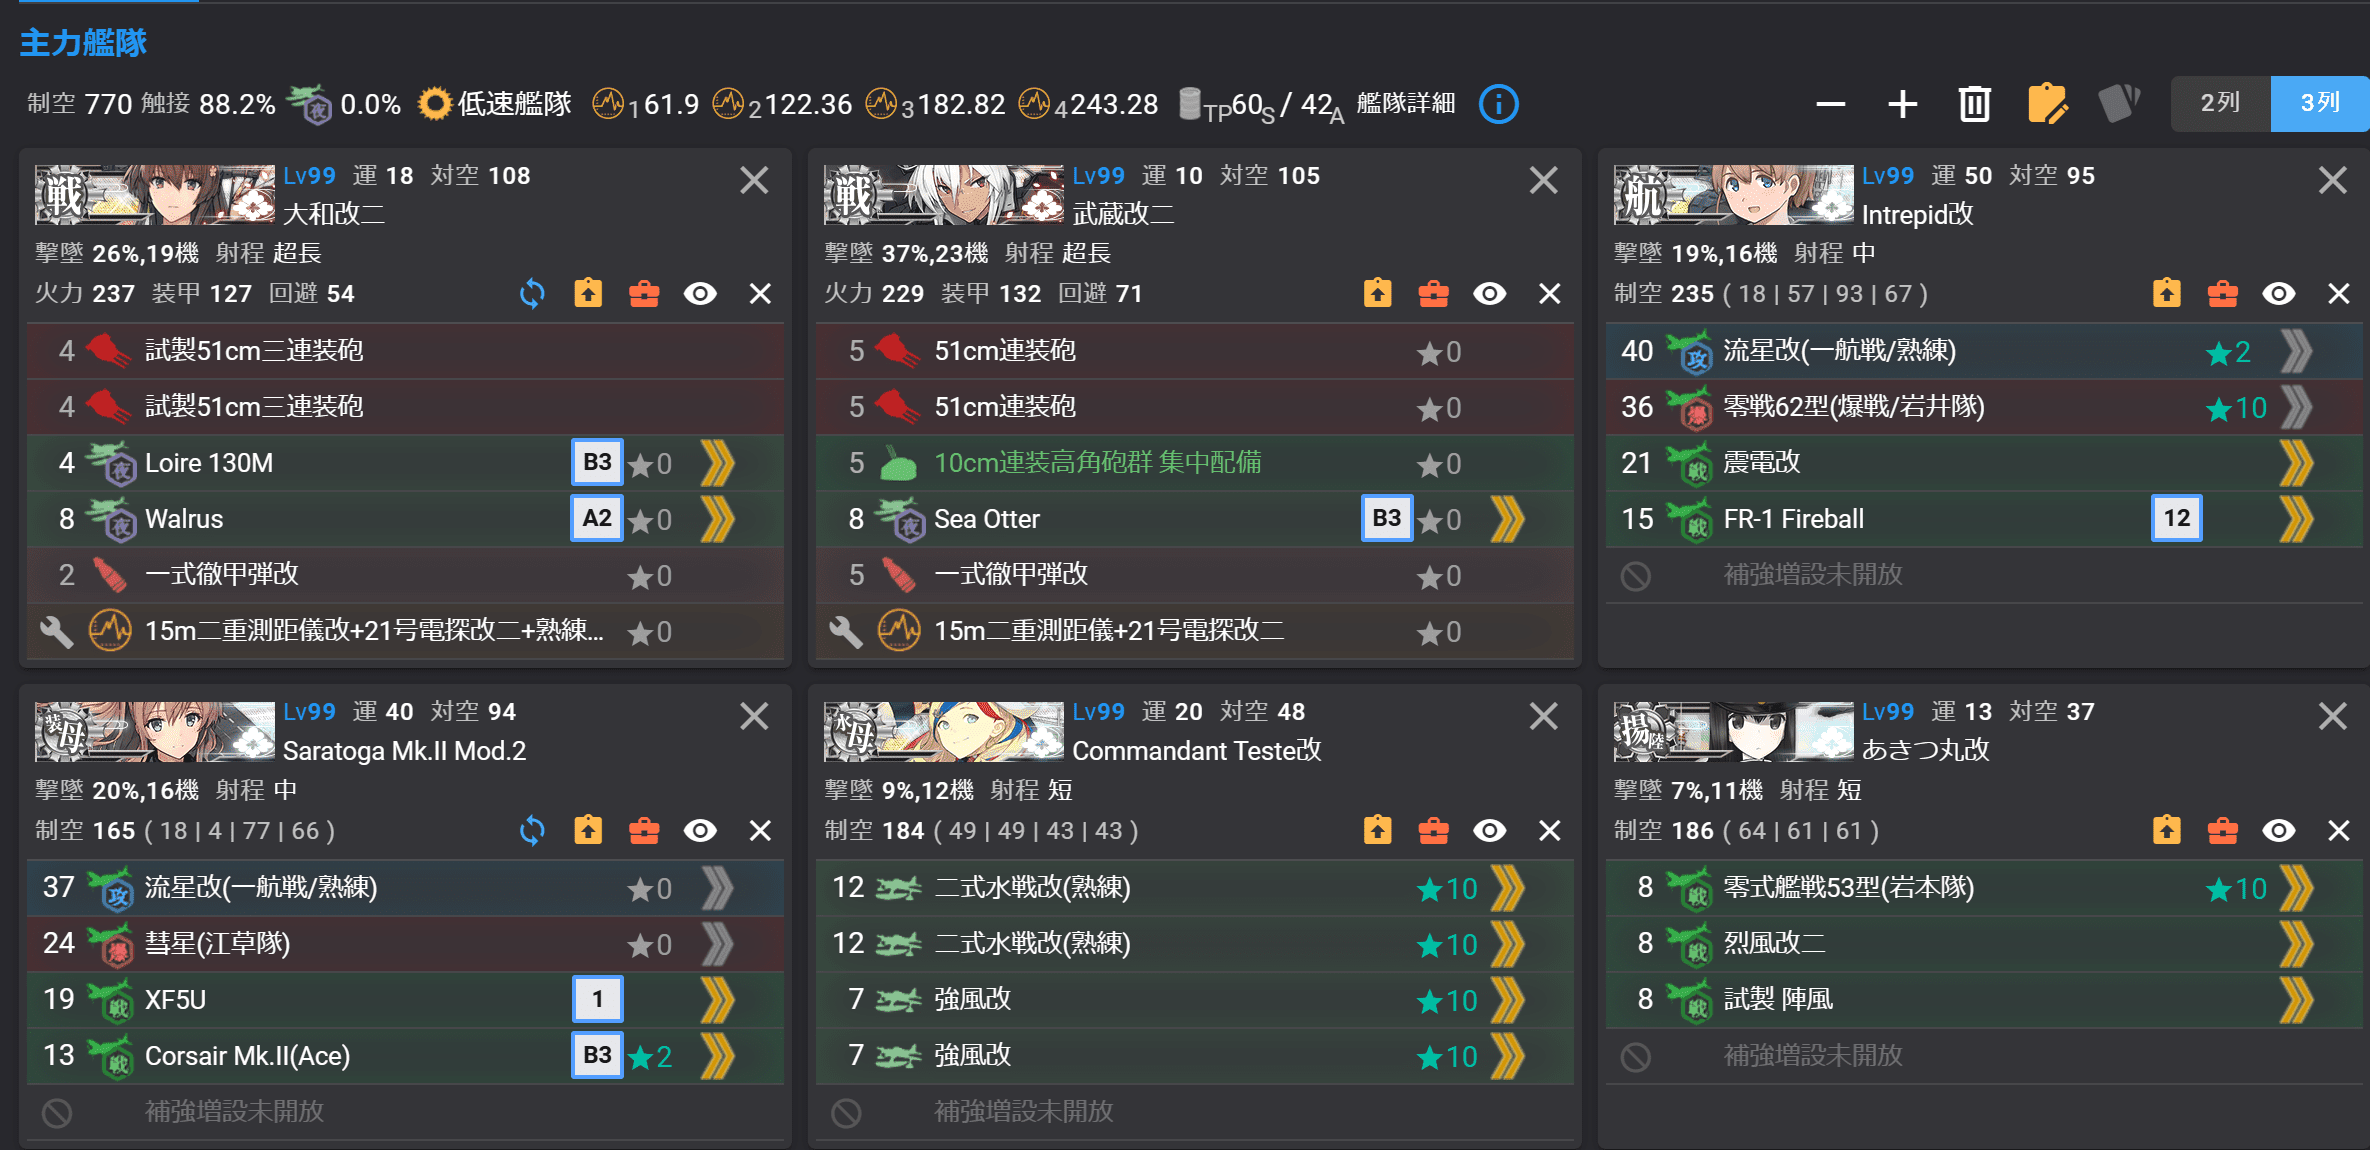Click the card deck icon in the toolbar
This screenshot has height=1150, width=2370.
point(2121,103)
